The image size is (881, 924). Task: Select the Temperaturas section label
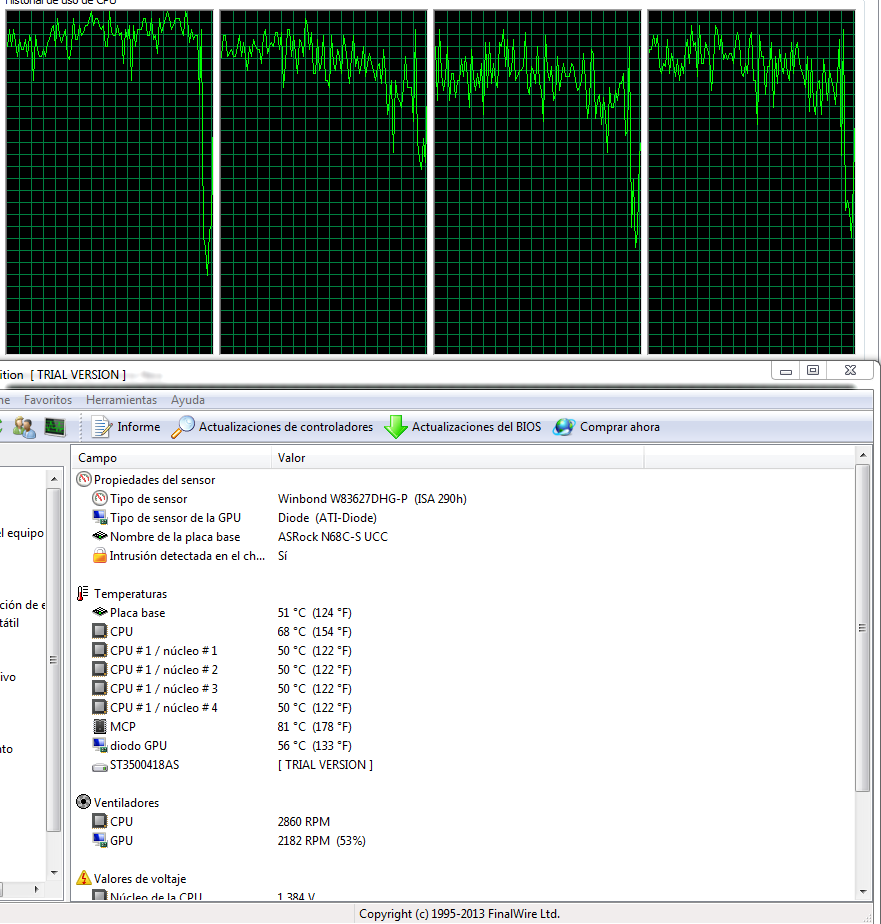click(x=130, y=594)
